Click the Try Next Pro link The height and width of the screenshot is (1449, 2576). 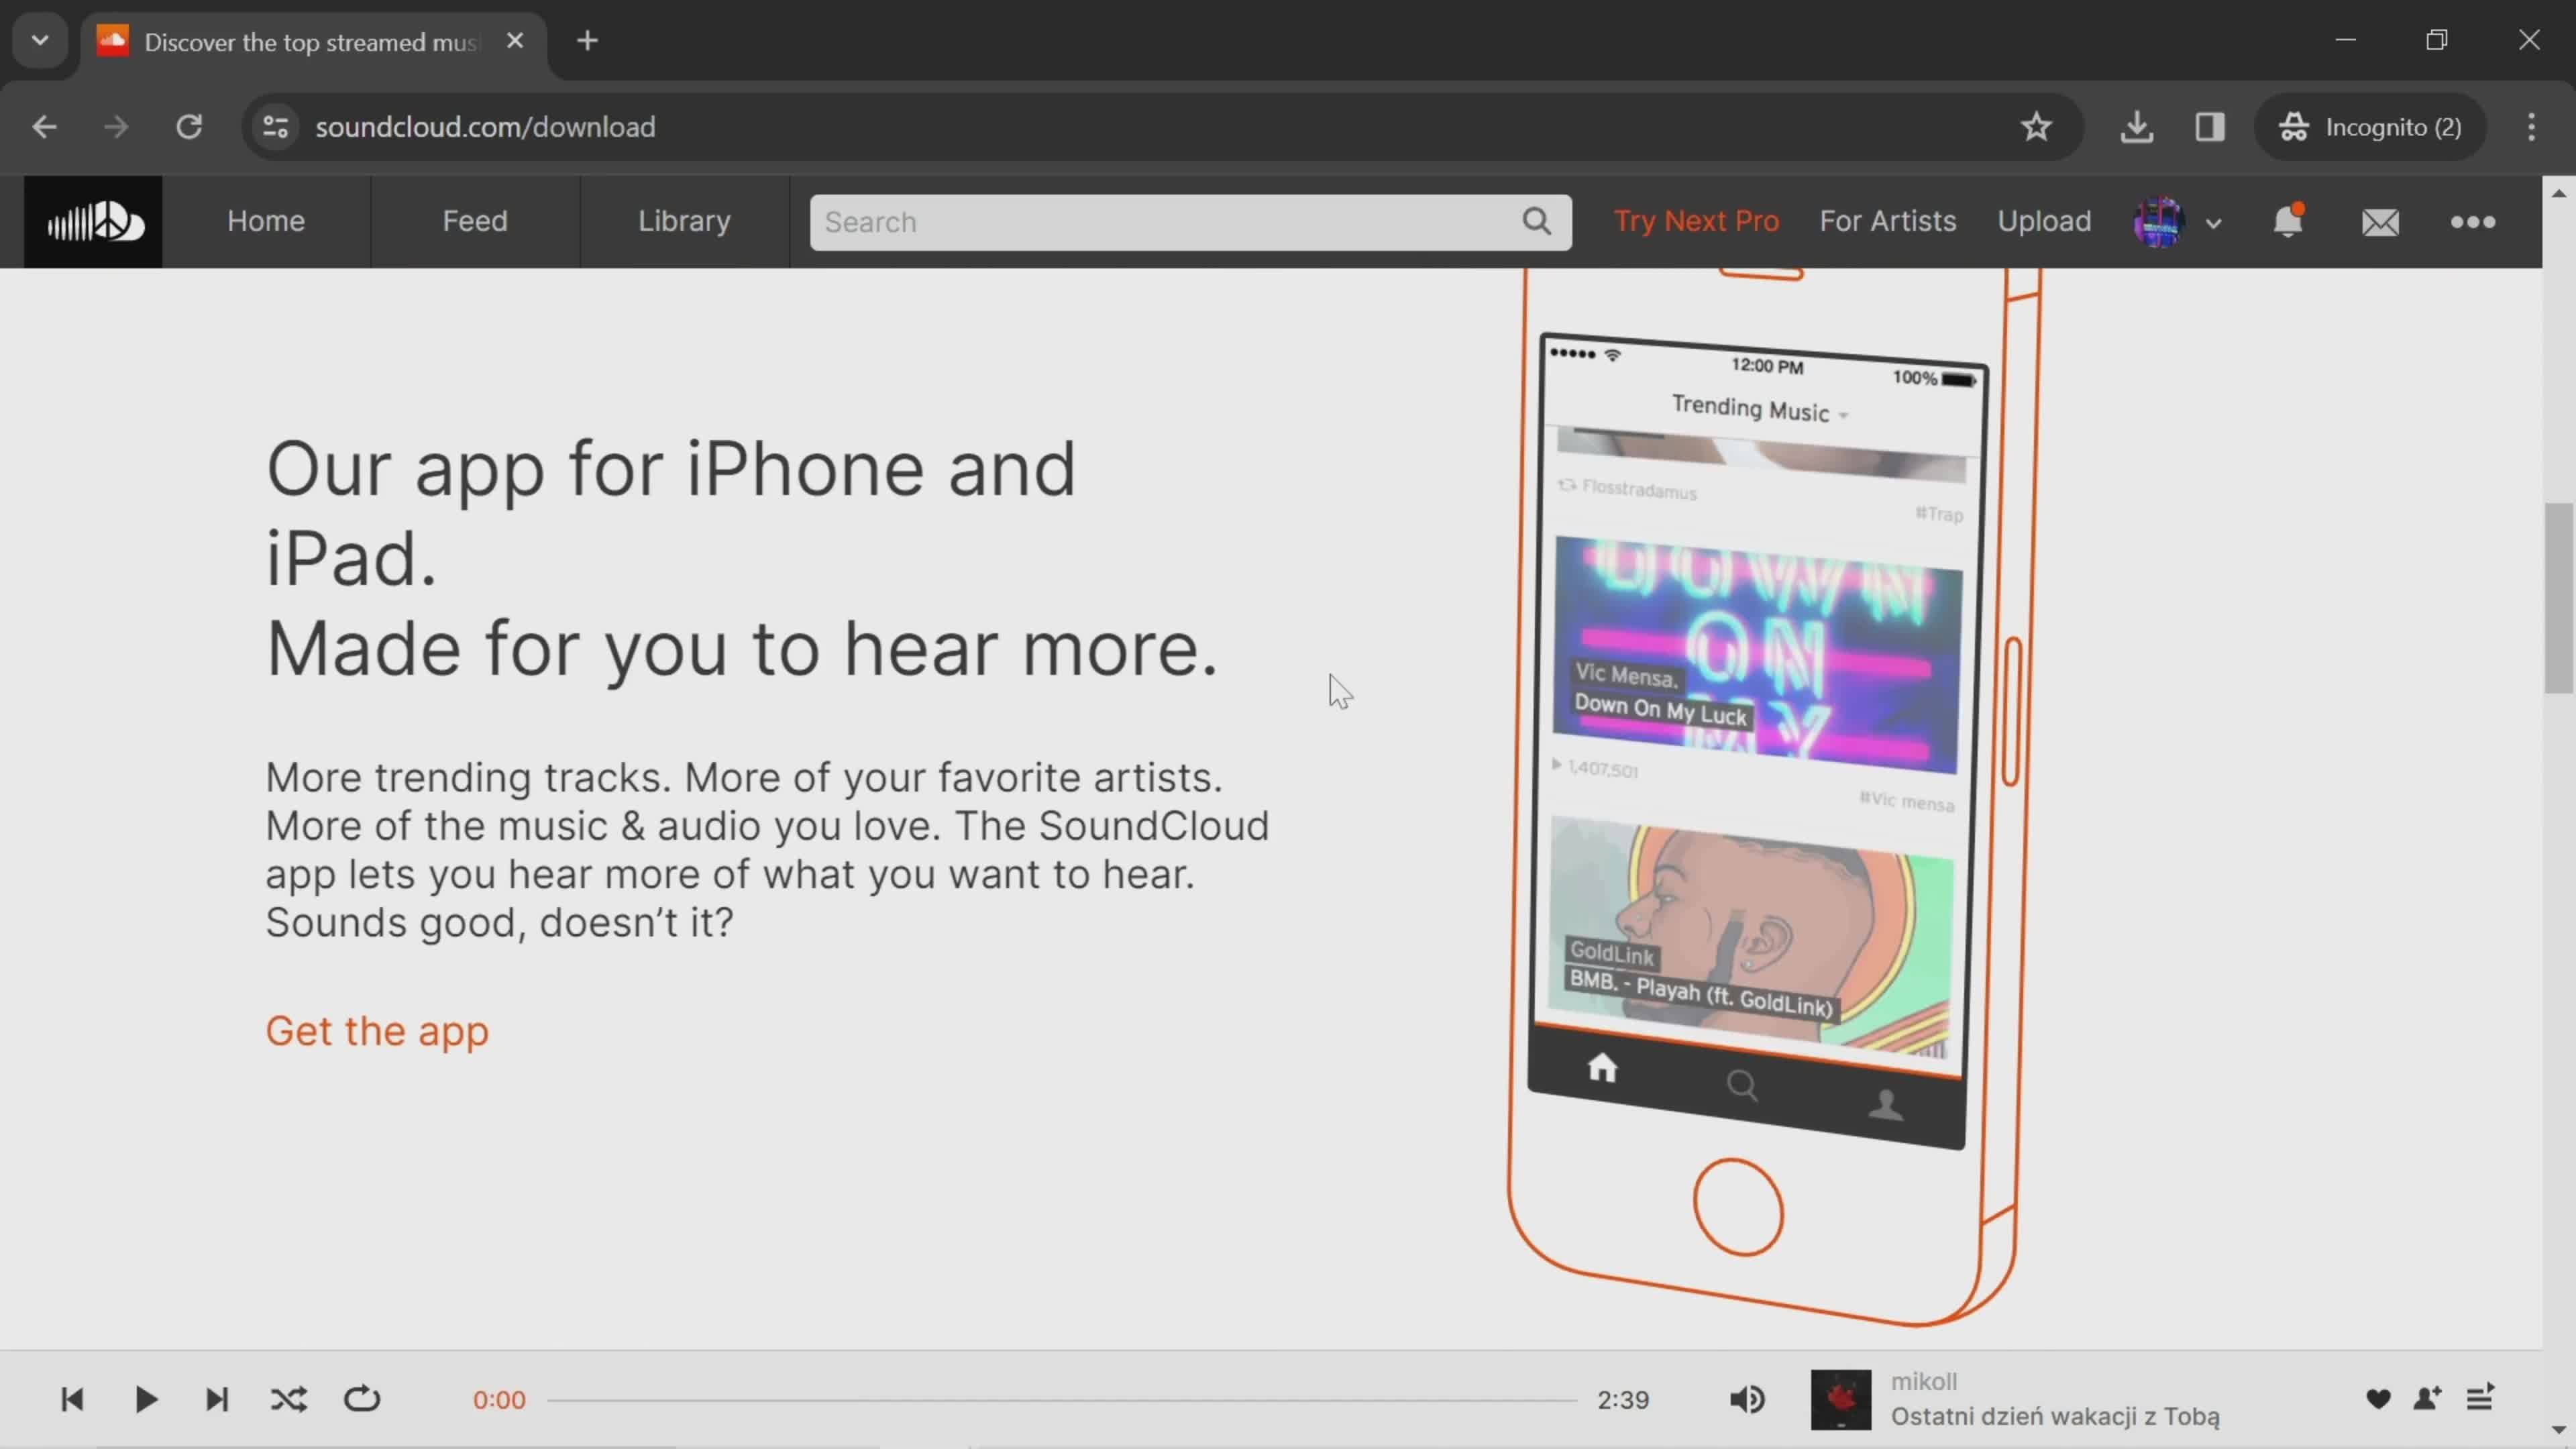click(1697, 219)
